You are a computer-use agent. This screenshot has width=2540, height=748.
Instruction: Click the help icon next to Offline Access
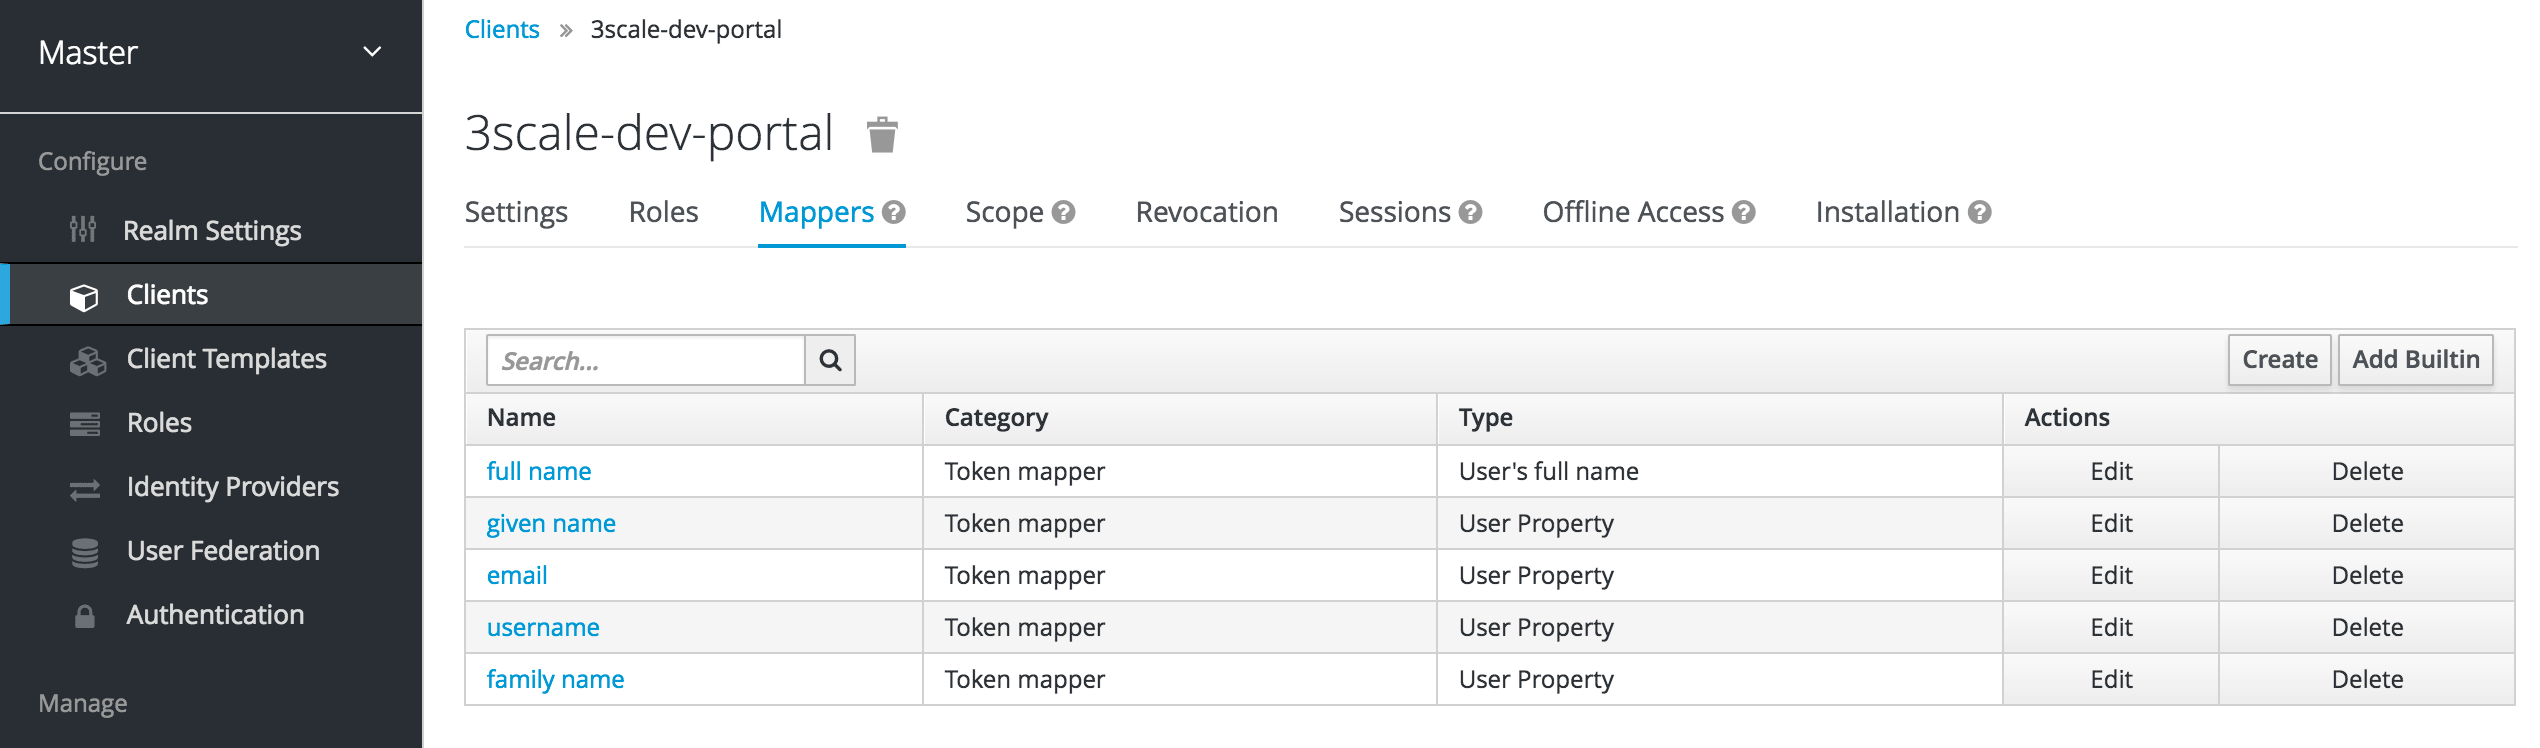coord(1744,212)
